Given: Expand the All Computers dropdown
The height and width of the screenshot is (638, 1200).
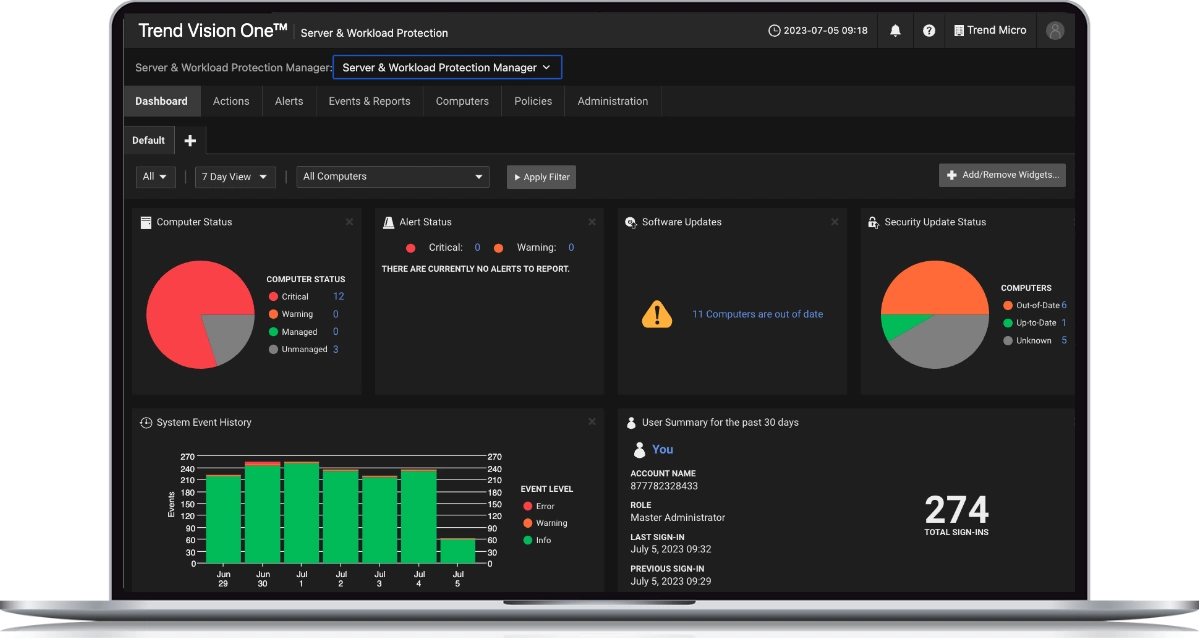Looking at the screenshot, I should tap(393, 177).
